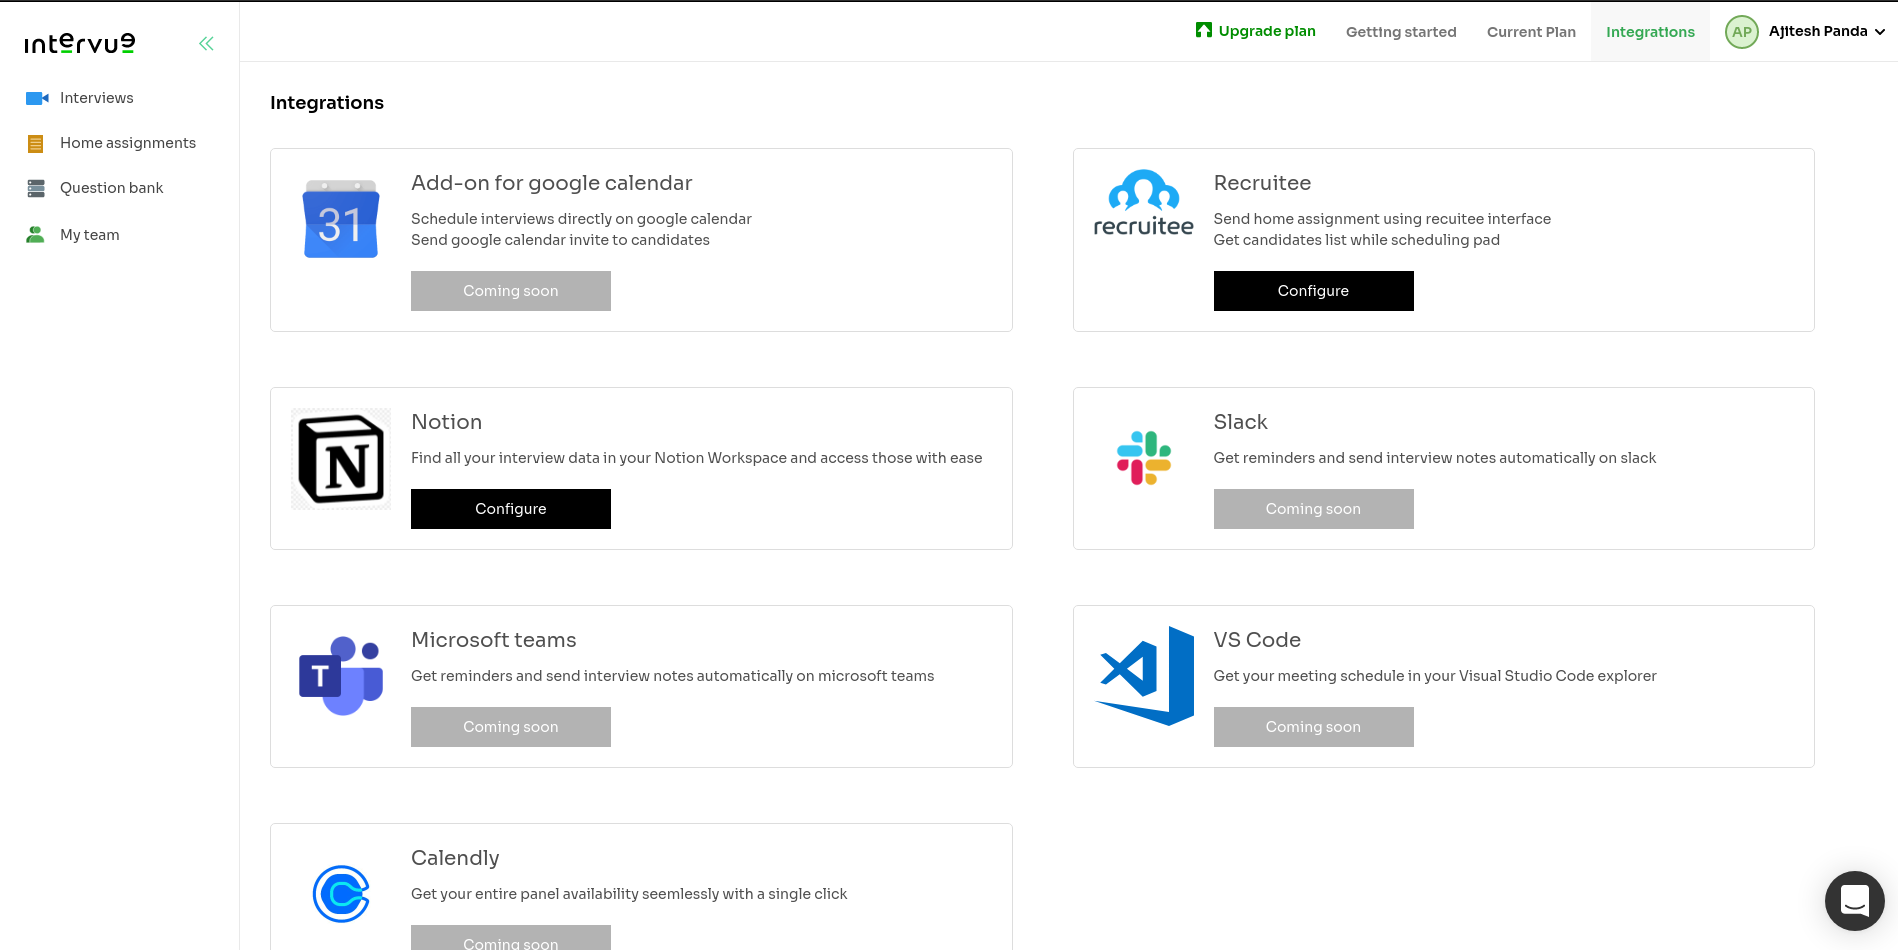The width and height of the screenshot is (1898, 950).
Task: Click the Question bank server icon
Action: (36, 188)
